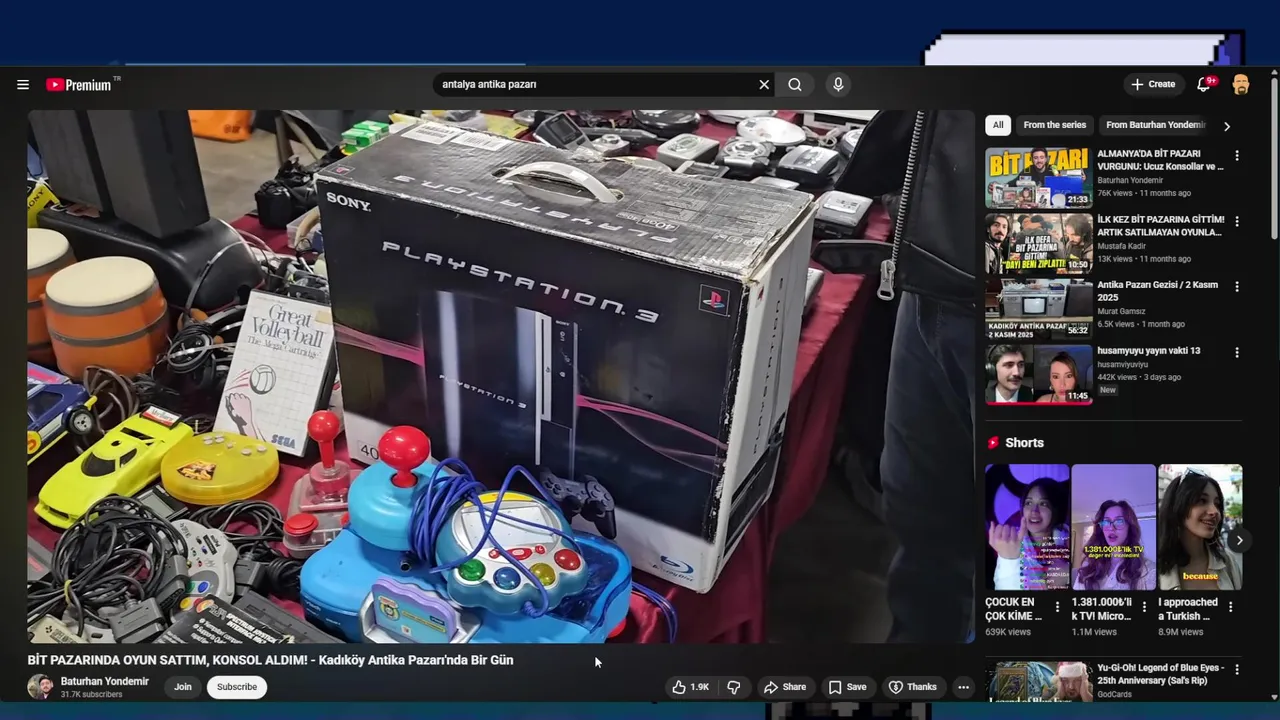Start voice search with microphone
This screenshot has width=1280, height=720.
point(838,85)
